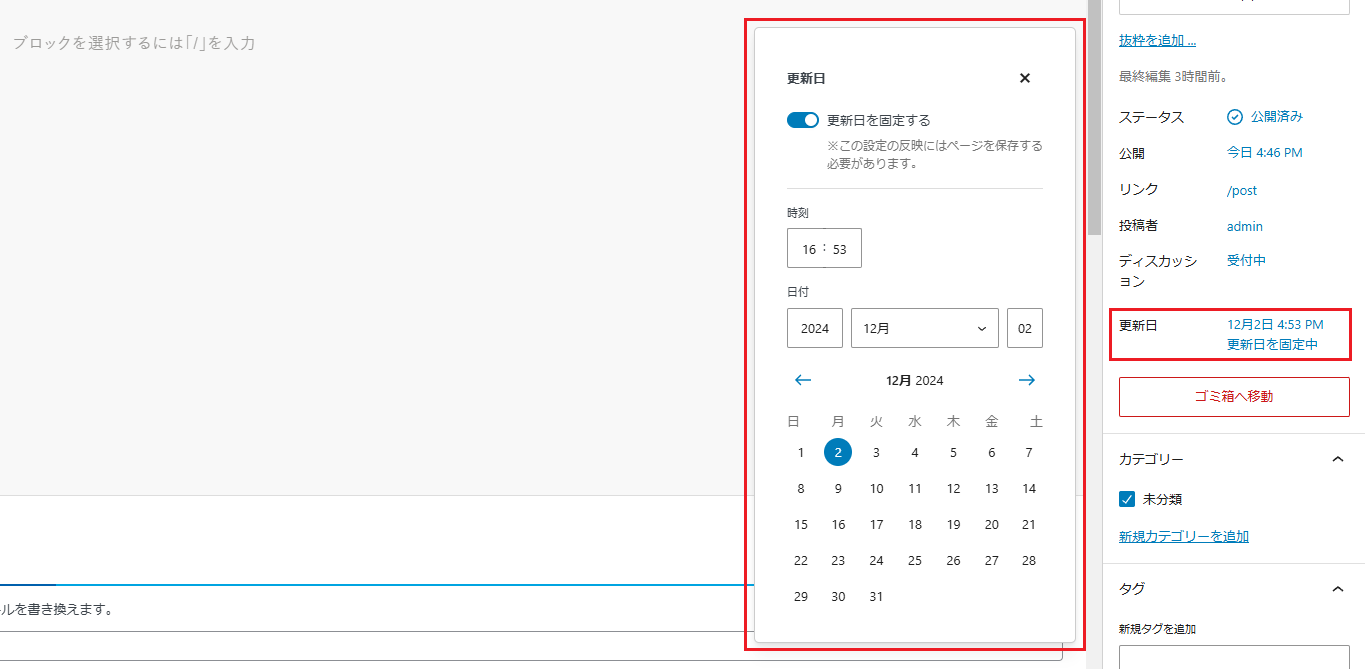Click the day field showing 02
Screen dimensions: 1365x669
(1025, 328)
